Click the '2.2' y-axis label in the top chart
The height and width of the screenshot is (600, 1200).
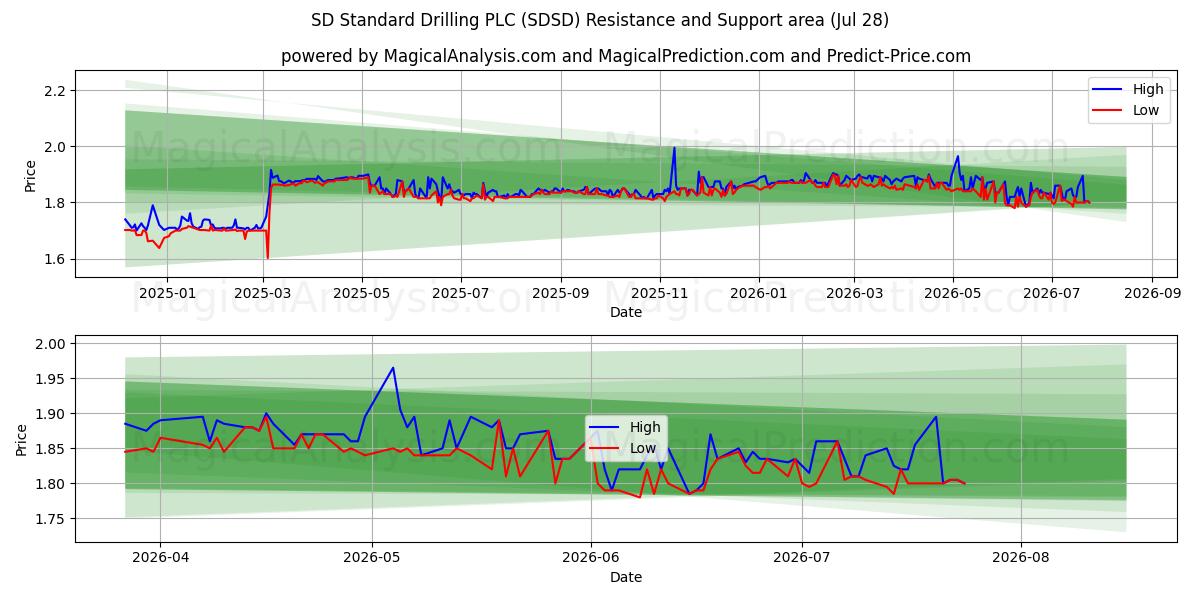(x=55, y=91)
